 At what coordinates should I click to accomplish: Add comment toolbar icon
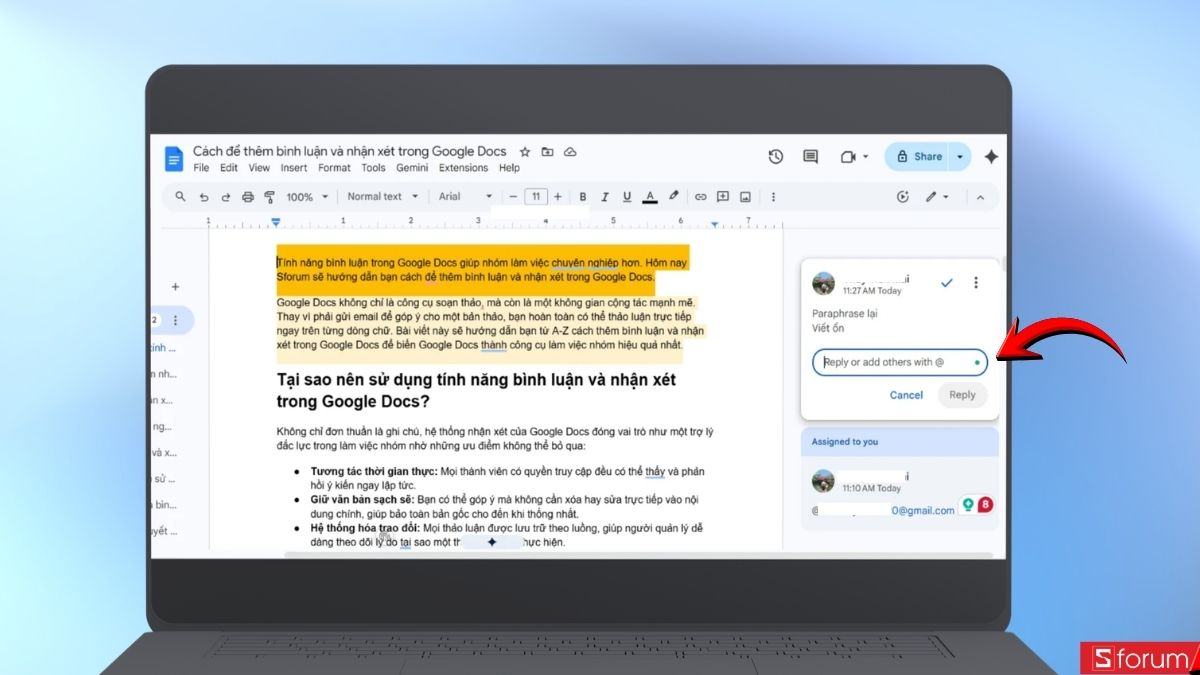tap(722, 197)
